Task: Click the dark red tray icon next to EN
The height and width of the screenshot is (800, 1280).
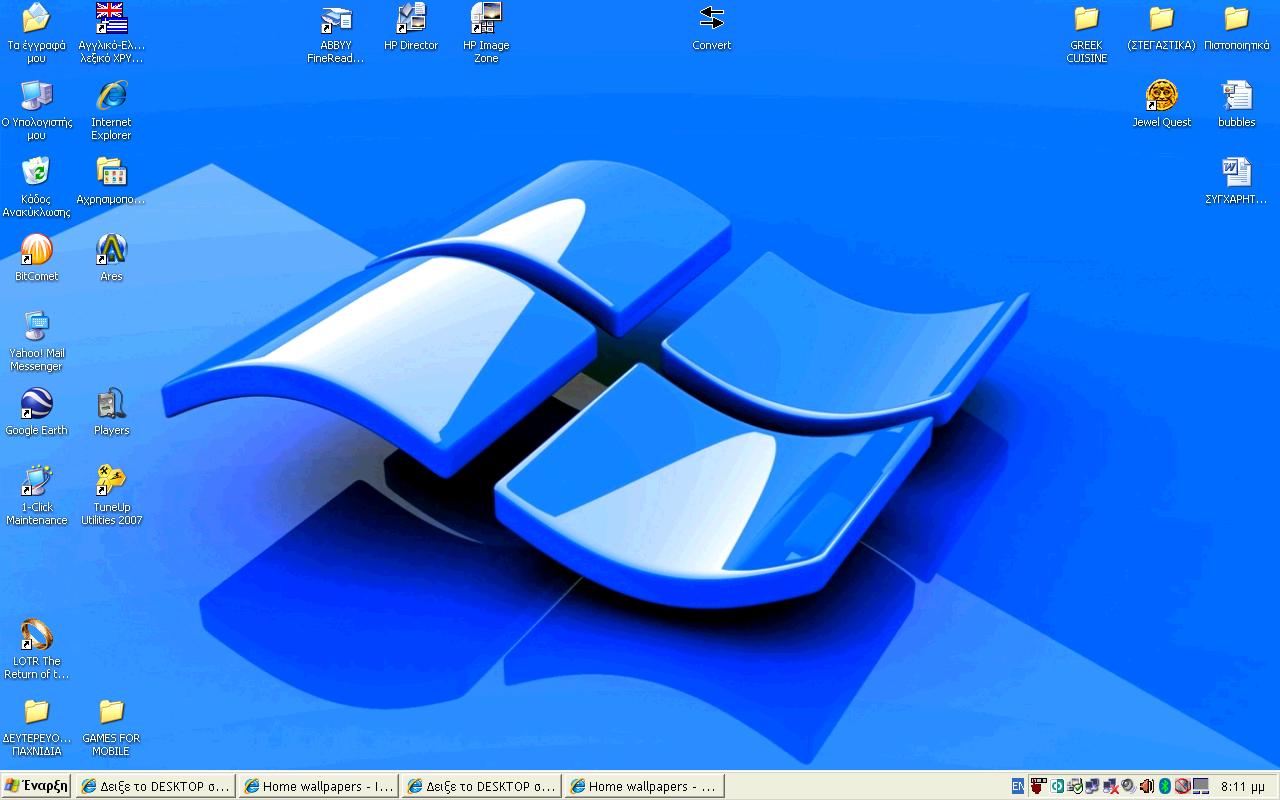Action: coord(1039,786)
